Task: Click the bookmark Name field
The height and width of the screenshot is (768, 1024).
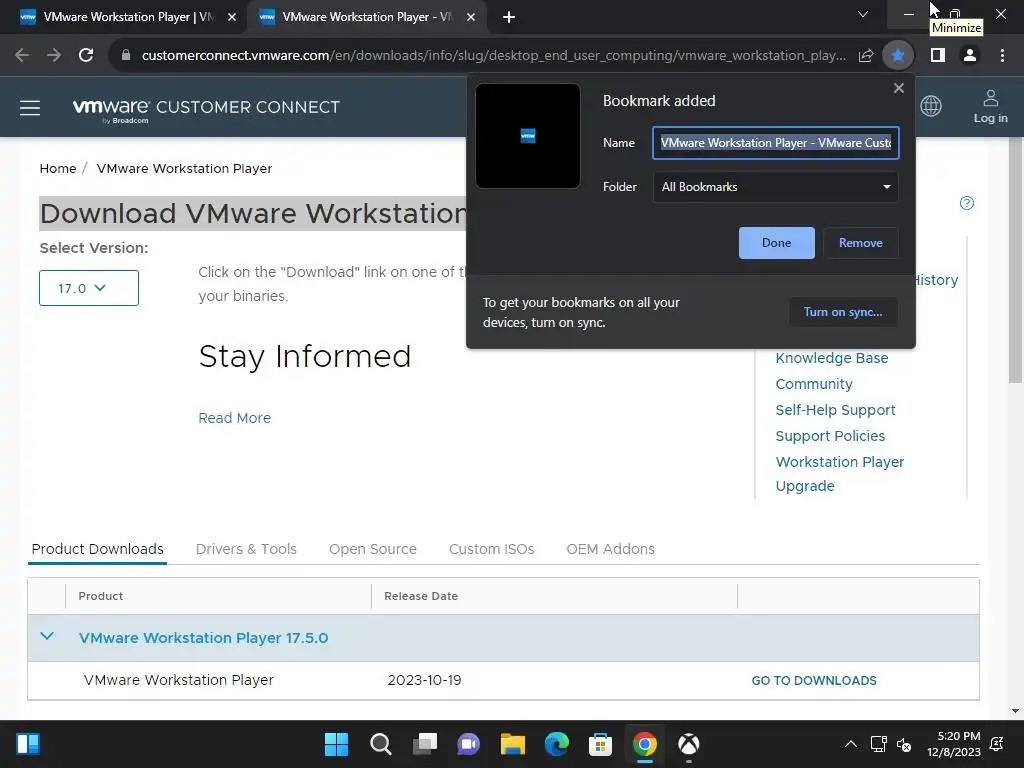Action: (775, 143)
